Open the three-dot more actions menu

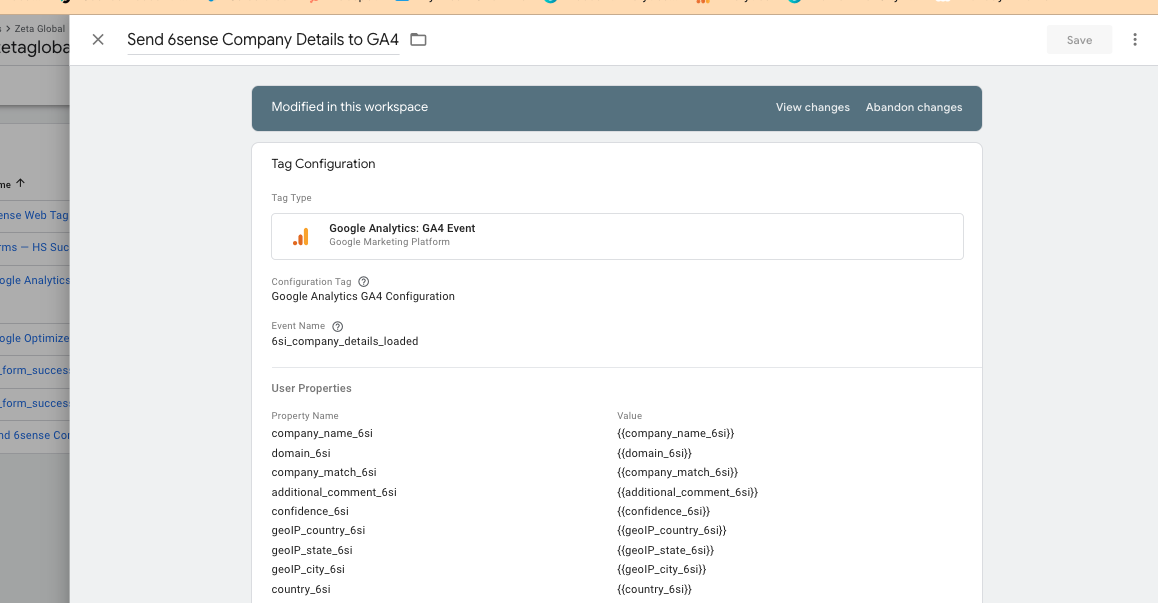click(1134, 39)
